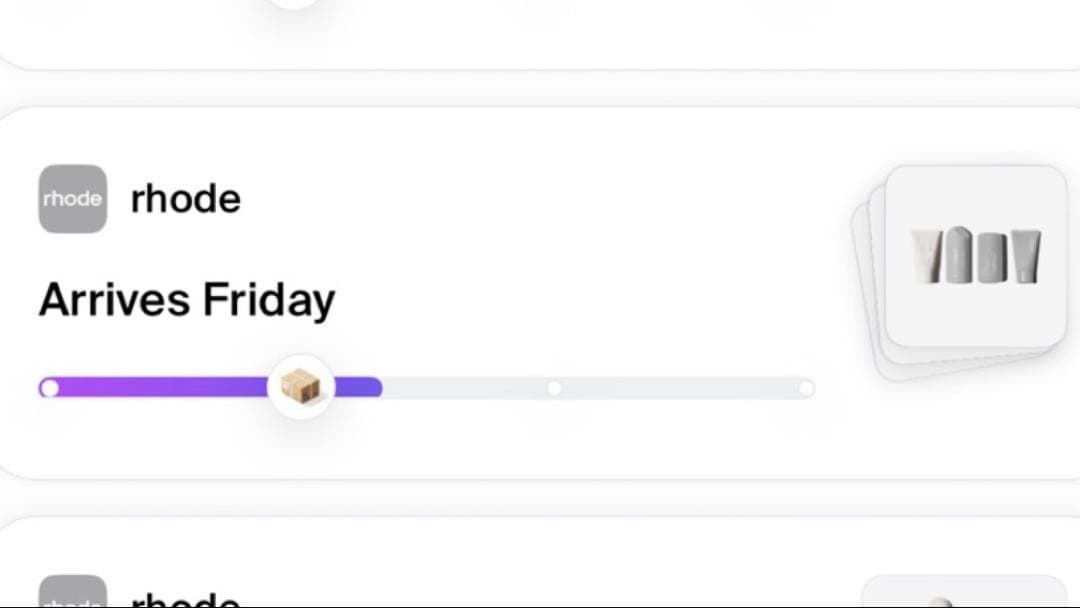Click the filled bar tip right of package
This screenshot has height=608, width=1080.
pyautogui.click(x=359, y=388)
